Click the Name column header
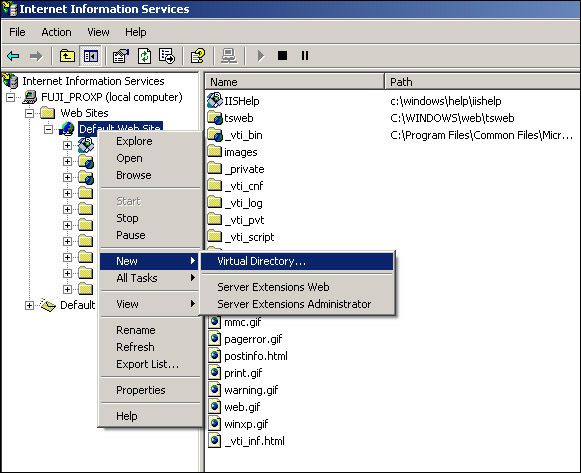This screenshot has width=581, height=473. click(x=295, y=82)
